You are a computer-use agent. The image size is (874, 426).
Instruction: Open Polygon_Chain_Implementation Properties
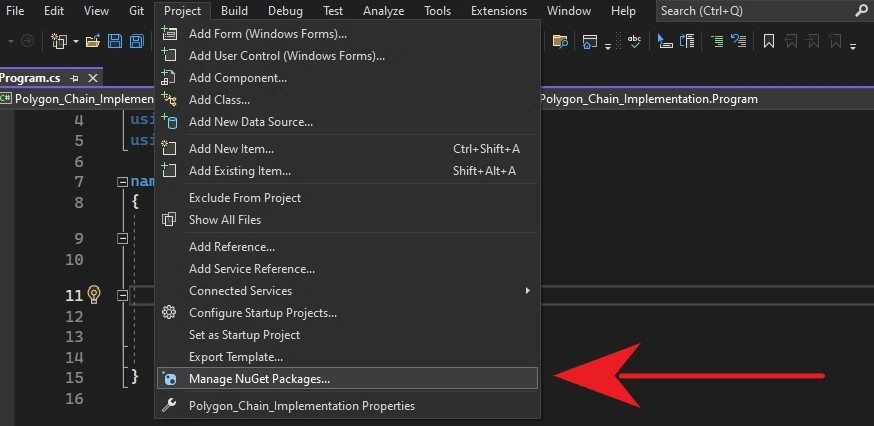347,406
